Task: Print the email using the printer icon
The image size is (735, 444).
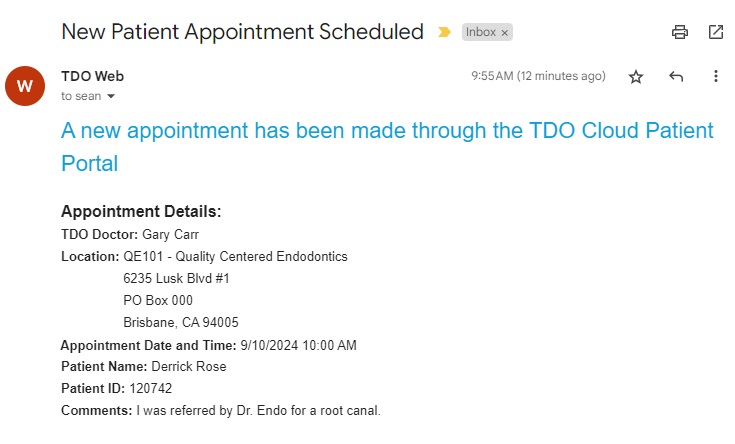Action: 680,32
